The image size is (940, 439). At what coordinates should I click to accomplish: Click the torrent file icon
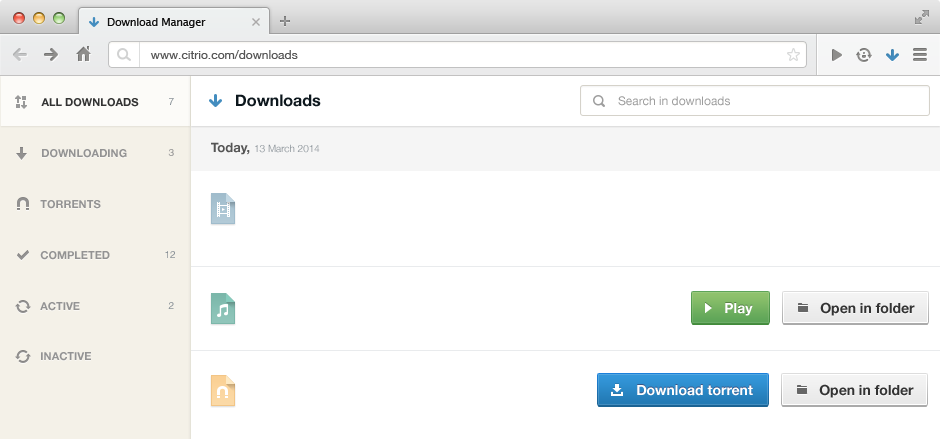coord(223,390)
